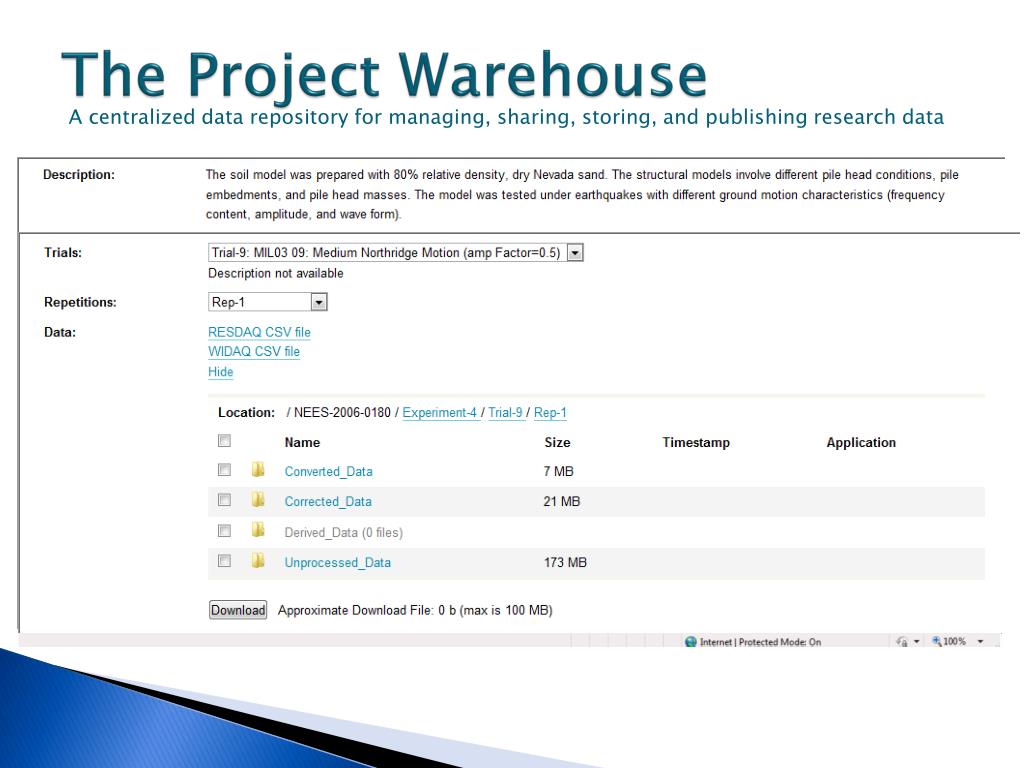Click the 7 MB size value

point(558,472)
